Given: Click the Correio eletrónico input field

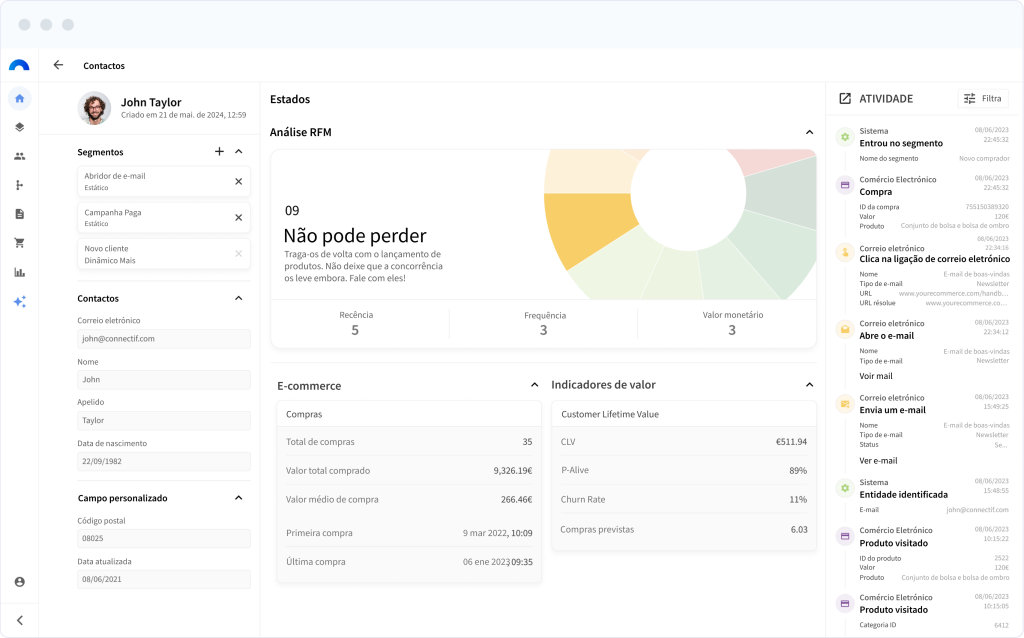Looking at the screenshot, I should [164, 339].
